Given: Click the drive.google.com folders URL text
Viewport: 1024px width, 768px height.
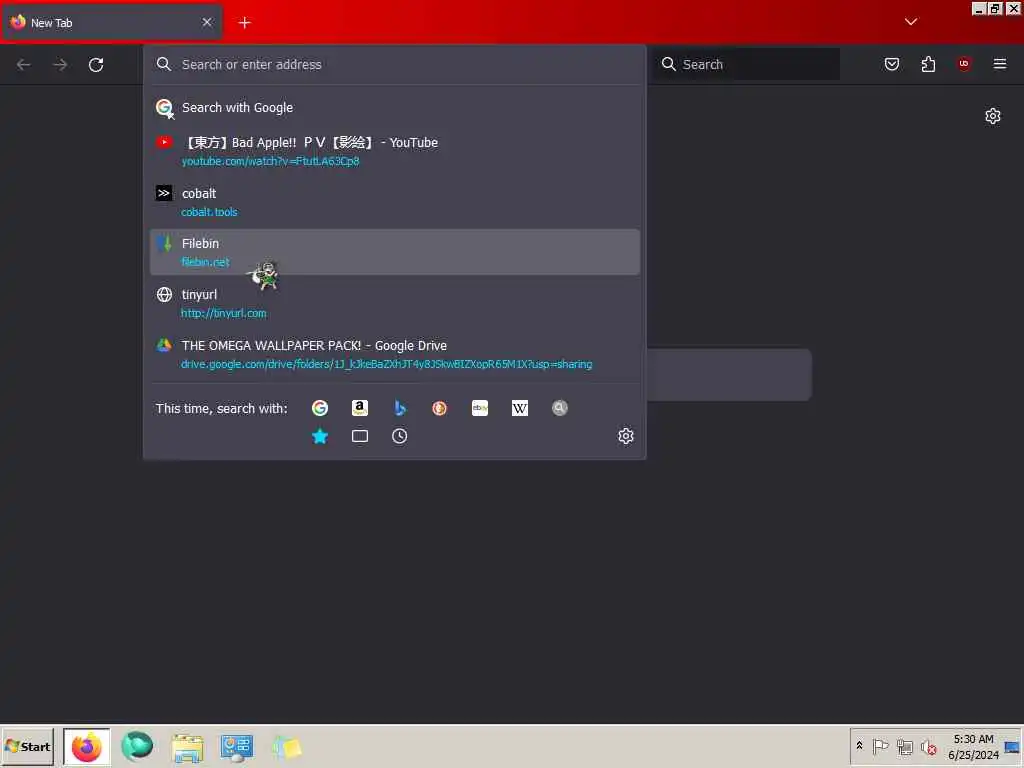Looking at the screenshot, I should click(x=387, y=364).
